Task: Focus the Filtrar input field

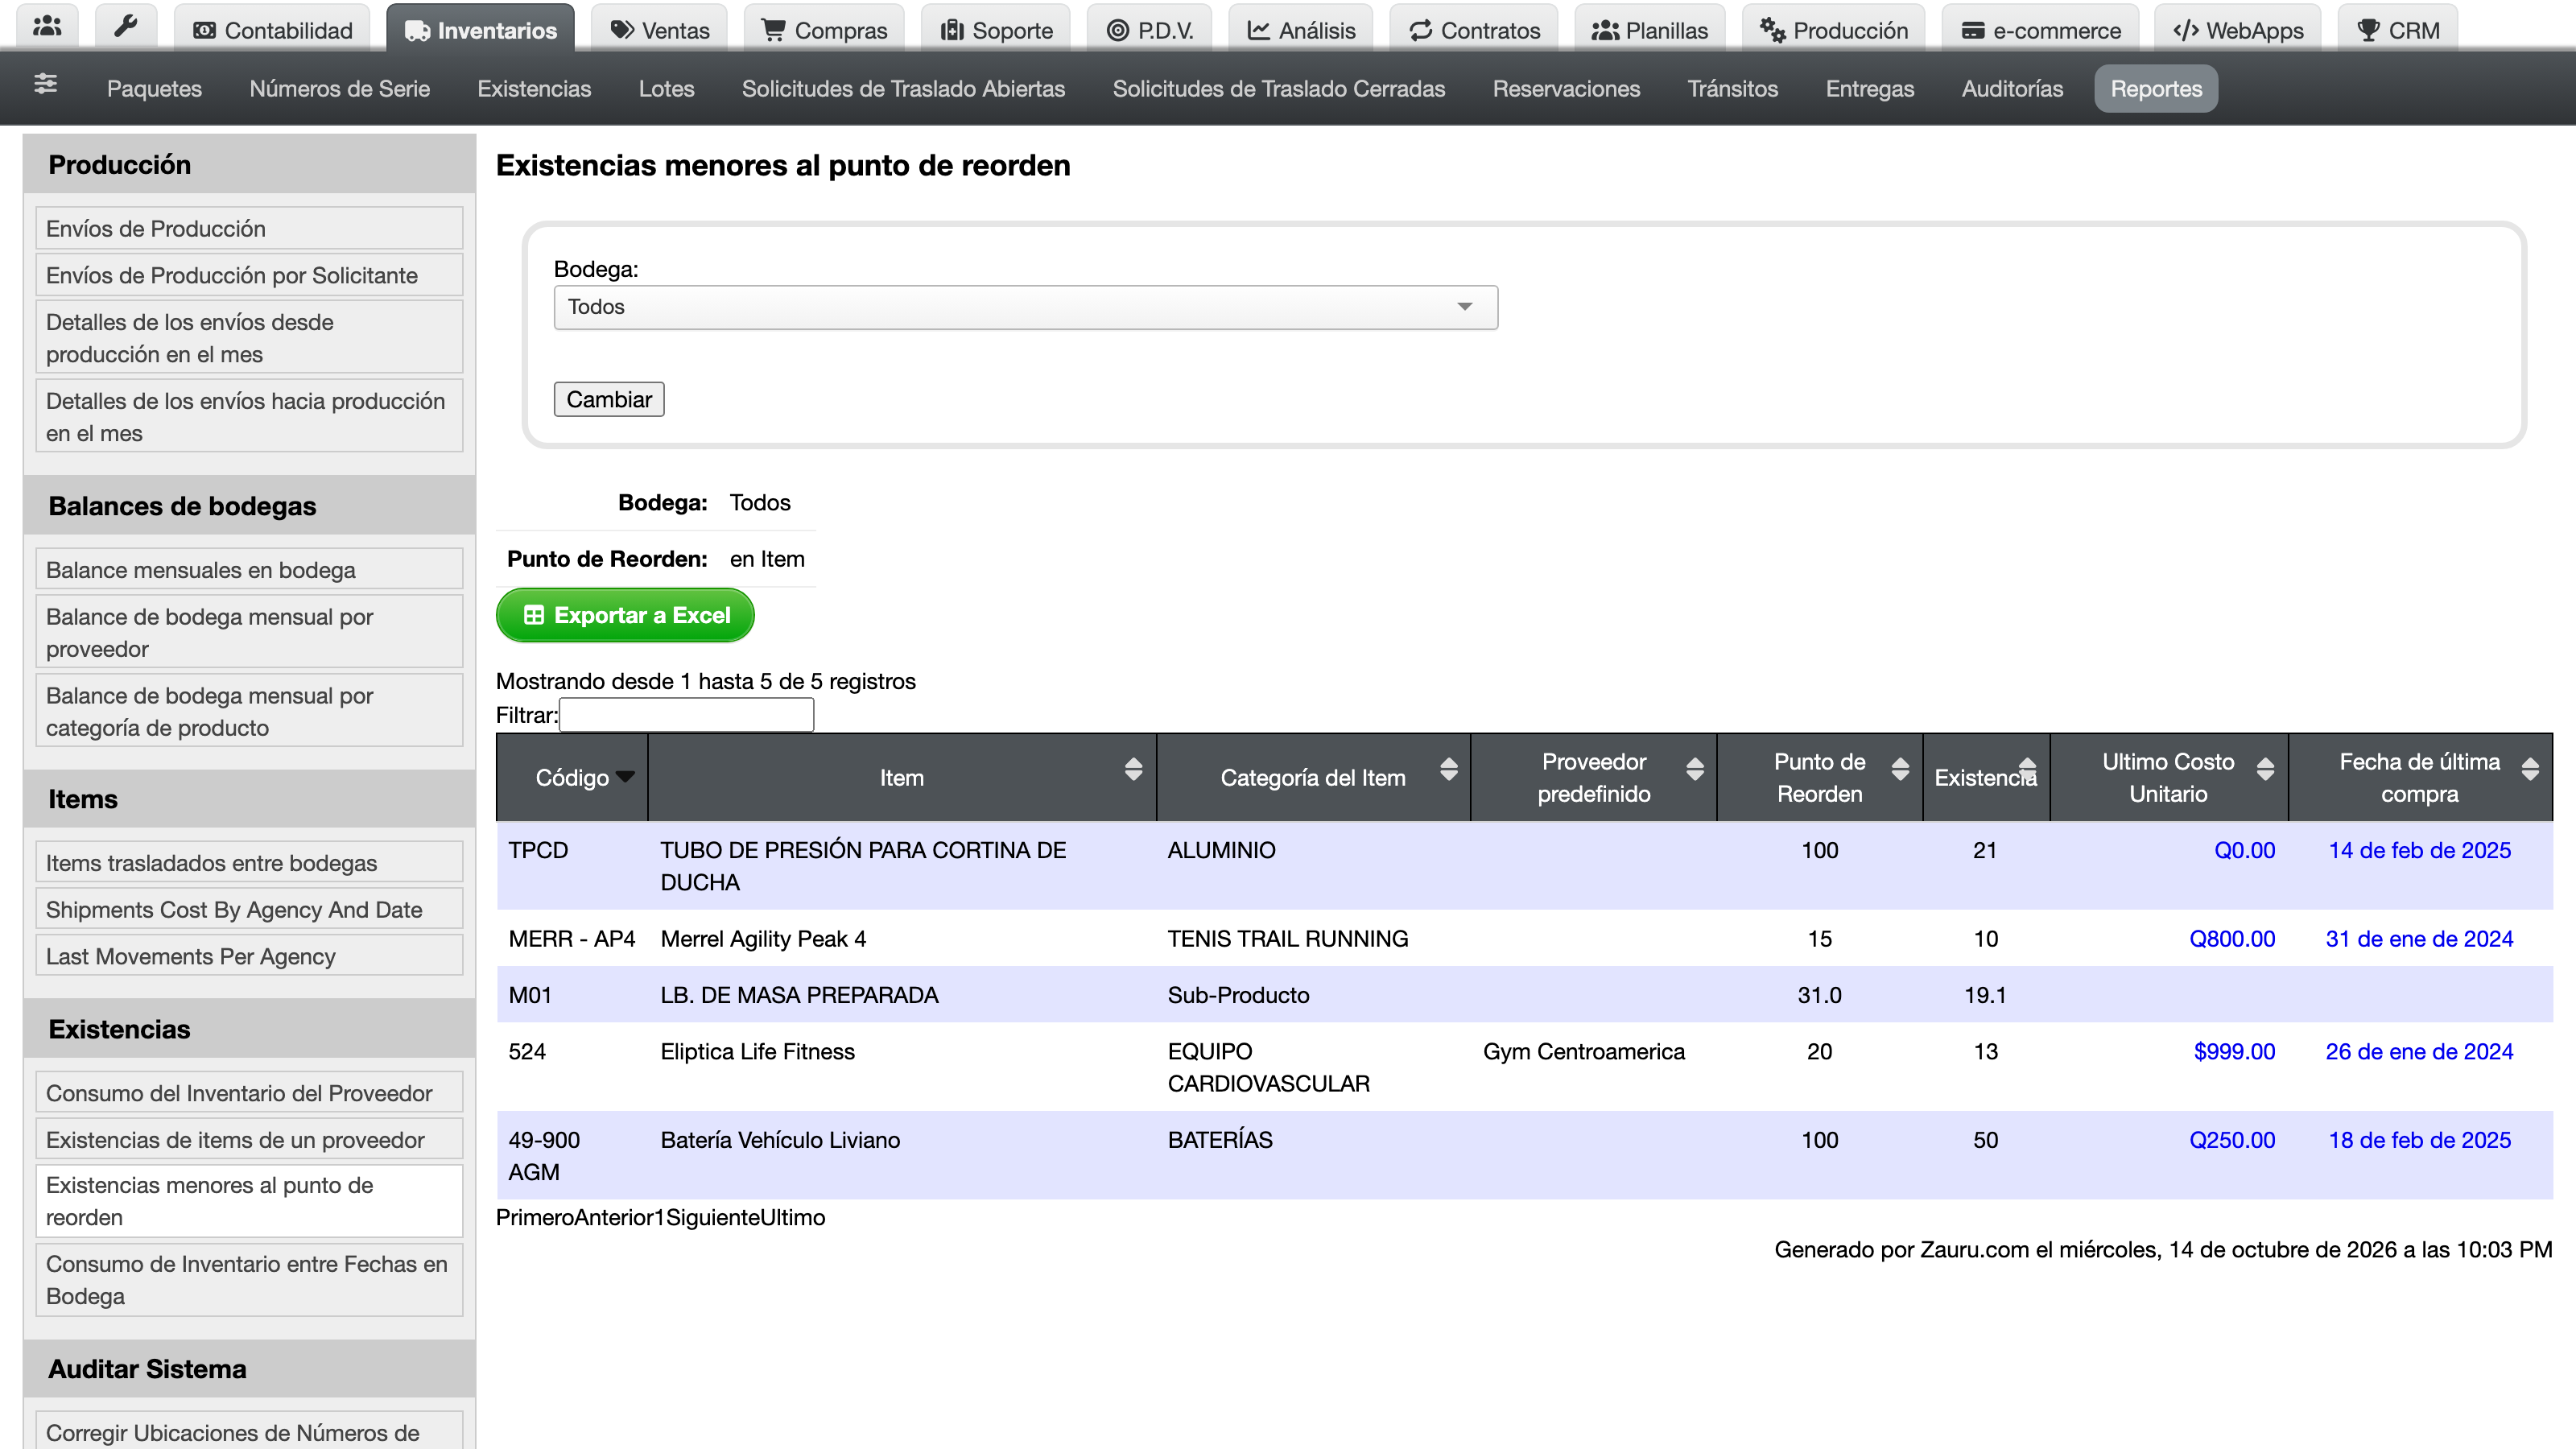Action: pos(686,714)
